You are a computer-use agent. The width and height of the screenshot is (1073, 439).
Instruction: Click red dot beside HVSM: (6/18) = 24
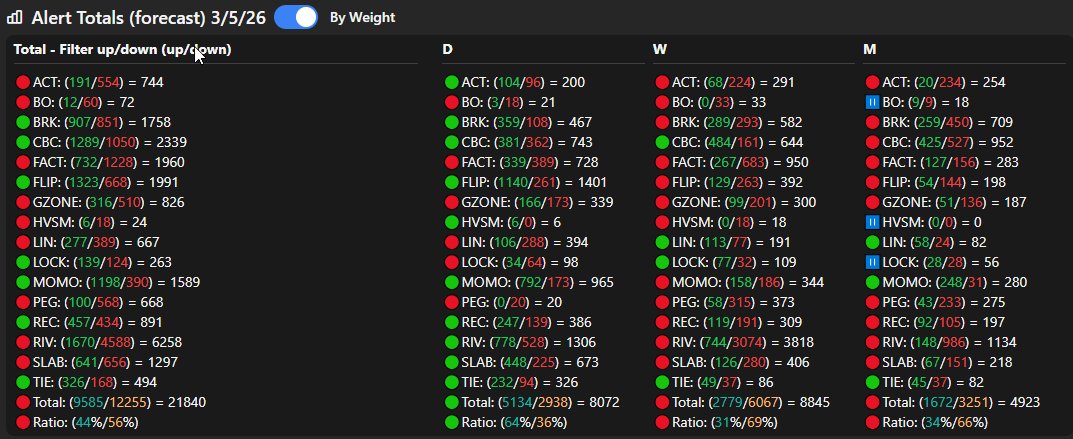point(23,222)
